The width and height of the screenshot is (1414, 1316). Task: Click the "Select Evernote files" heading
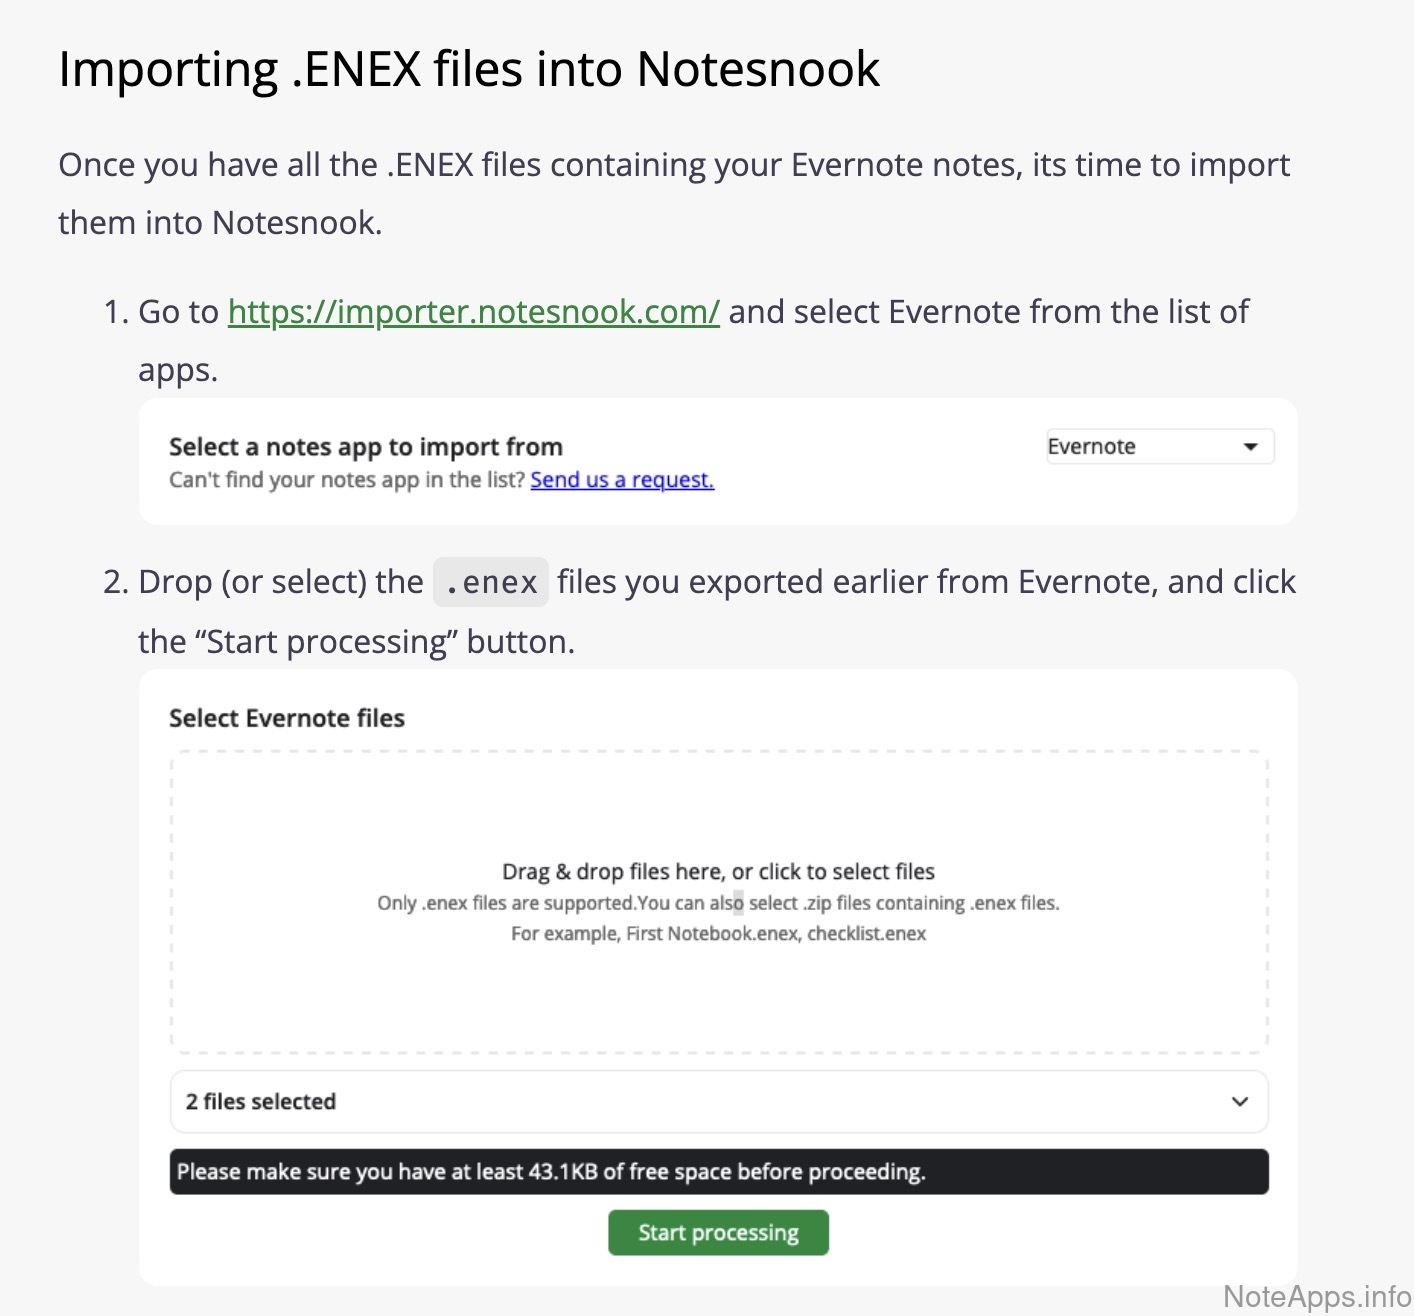287,719
